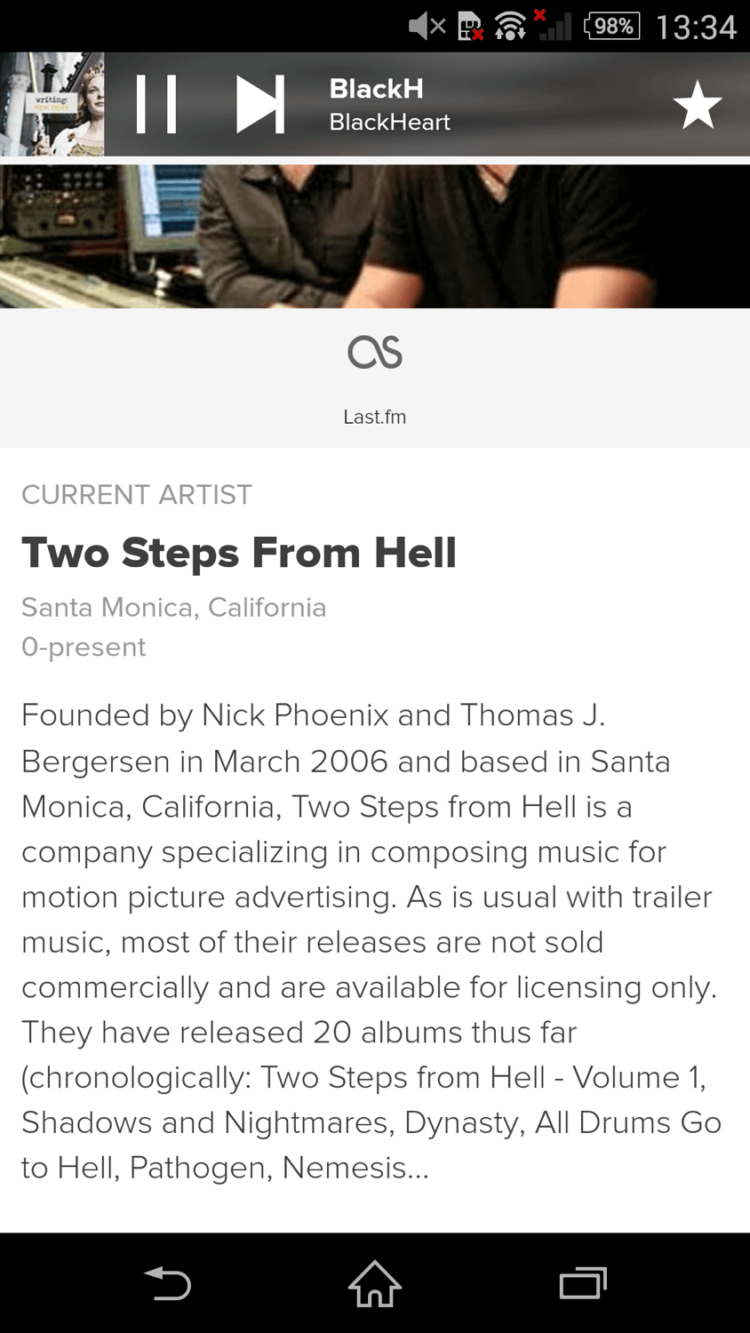750x1333 pixels.
Task: Tap the Two Steps From Hell heading
Action: point(239,552)
